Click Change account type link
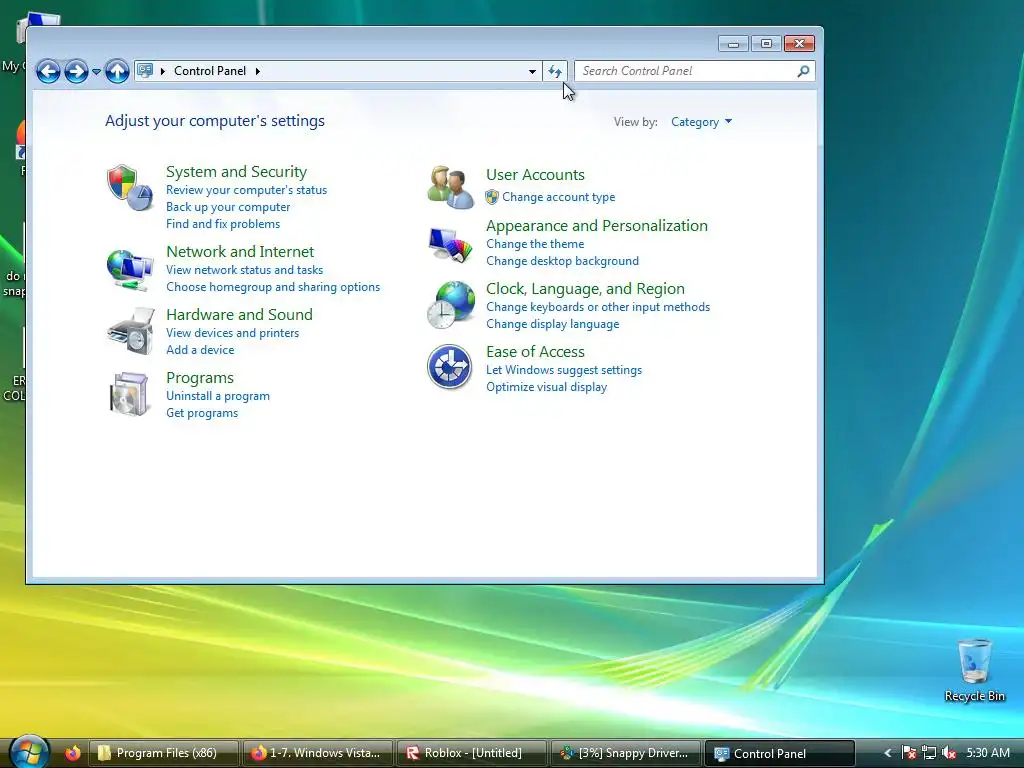 click(x=558, y=197)
